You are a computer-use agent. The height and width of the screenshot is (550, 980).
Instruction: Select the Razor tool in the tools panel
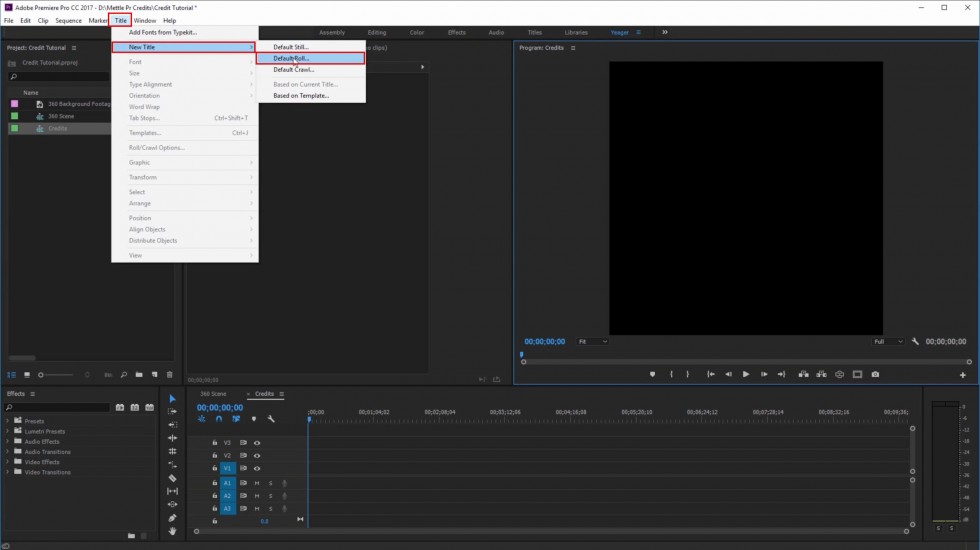click(172, 478)
